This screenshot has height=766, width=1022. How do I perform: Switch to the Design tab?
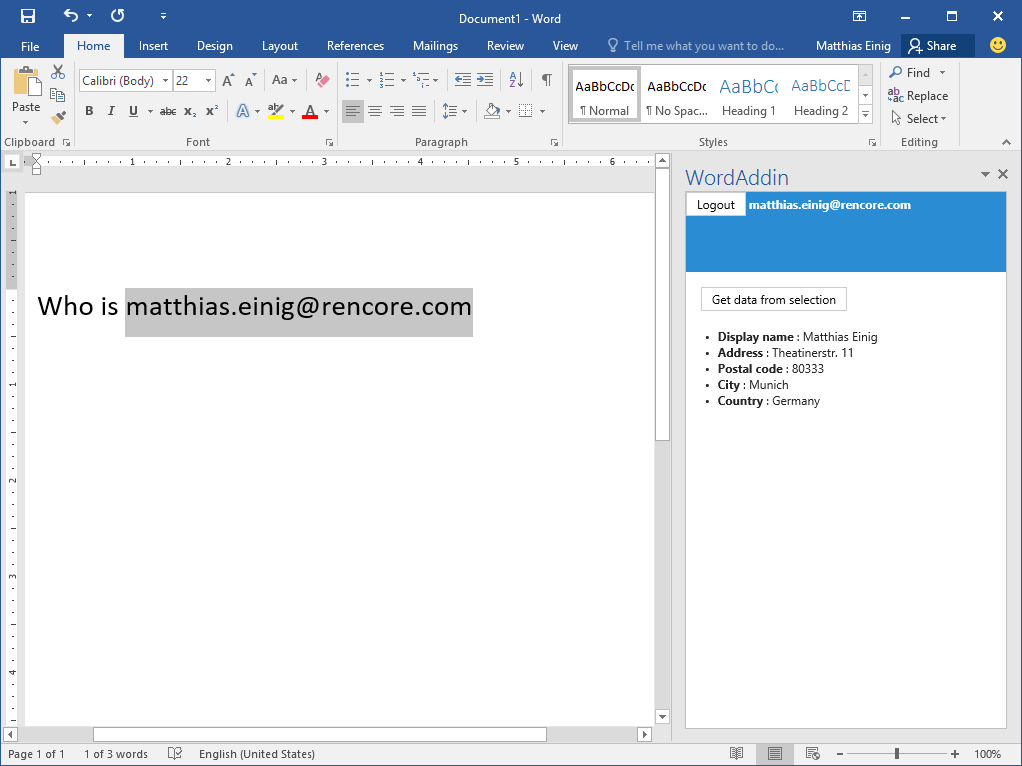pos(214,46)
